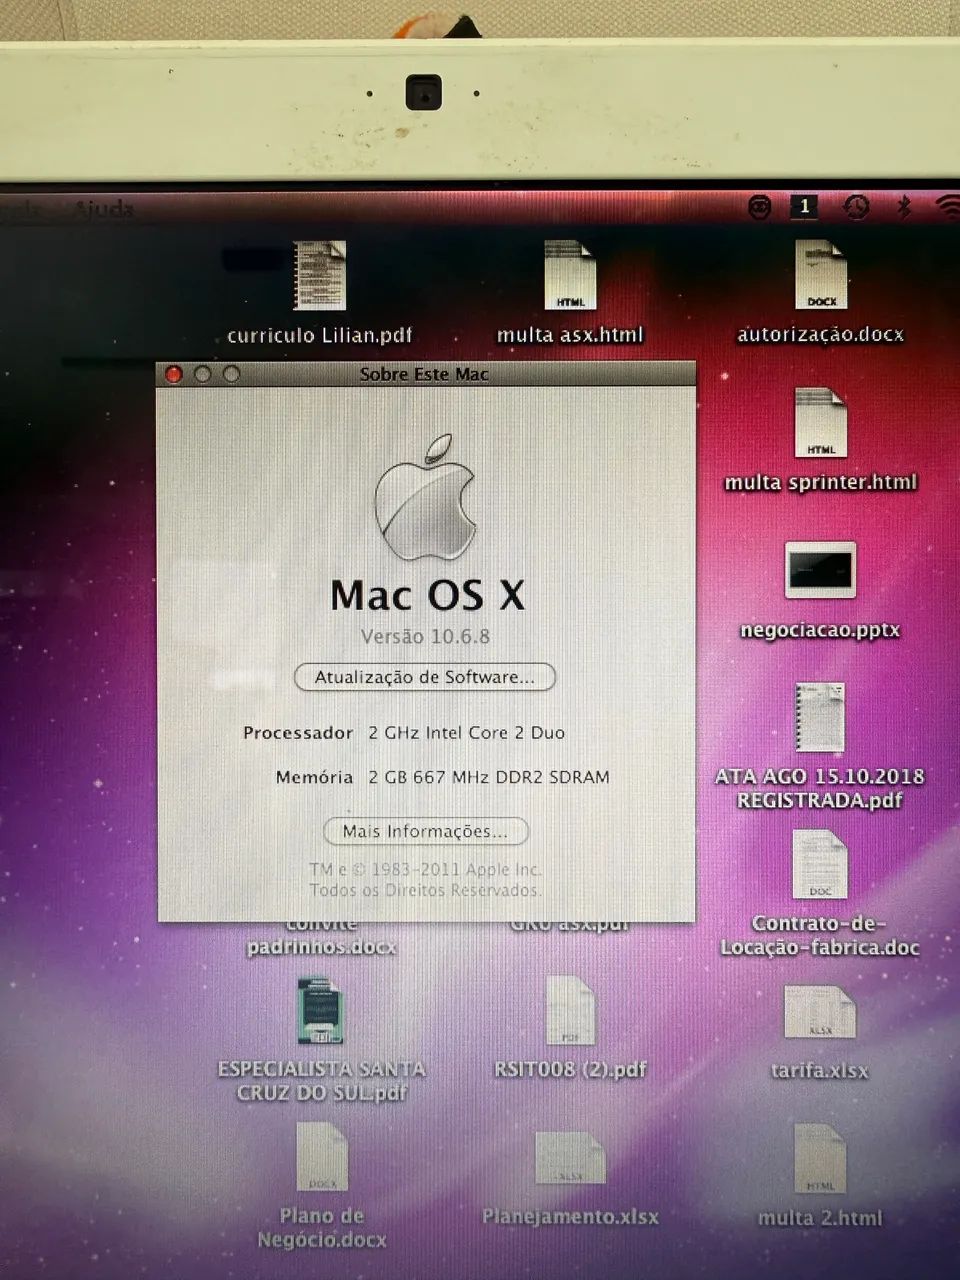Open the negociacao.pptx presentation icon
Image resolution: width=960 pixels, height=1280 pixels.
[820, 571]
